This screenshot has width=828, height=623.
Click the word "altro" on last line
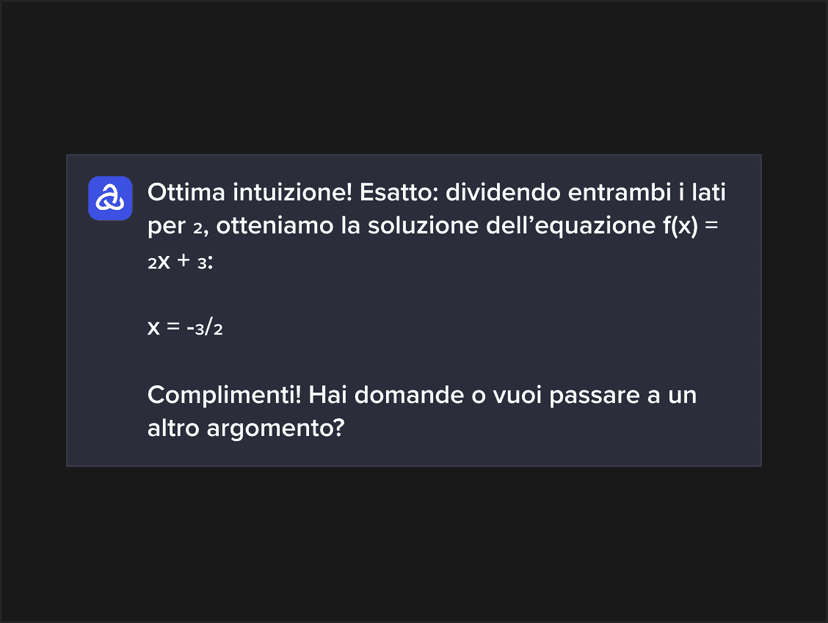point(173,428)
